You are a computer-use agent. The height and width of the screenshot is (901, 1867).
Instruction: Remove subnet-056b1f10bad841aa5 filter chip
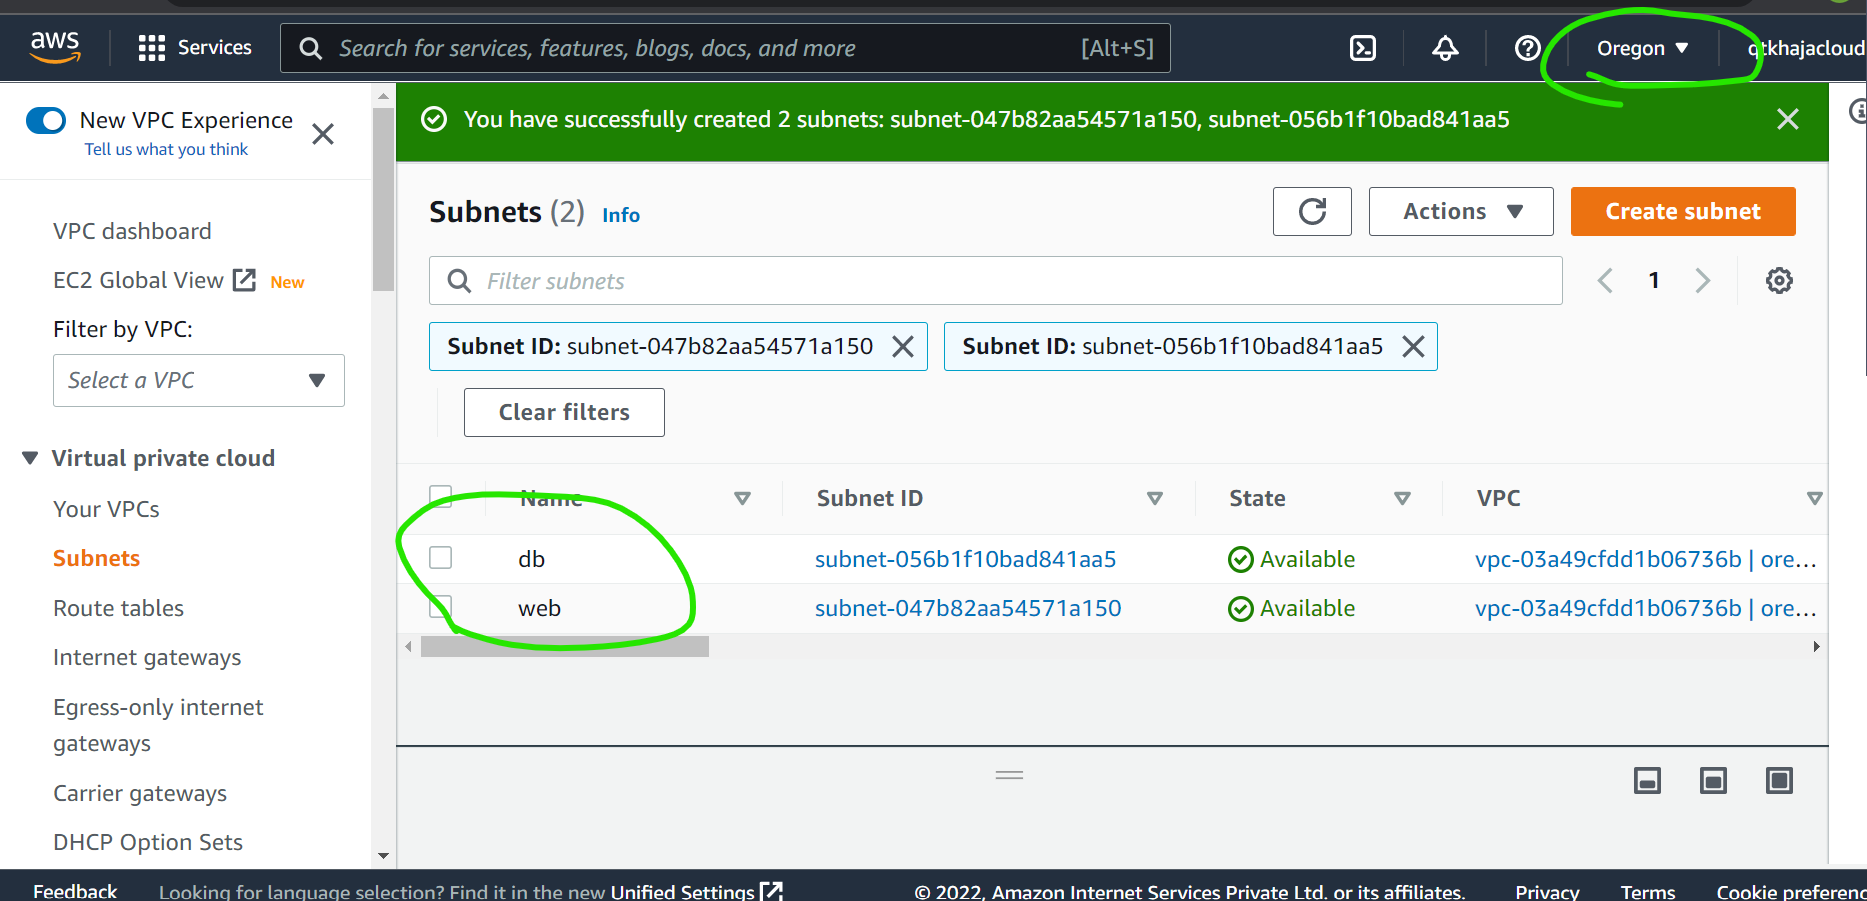(x=1413, y=346)
